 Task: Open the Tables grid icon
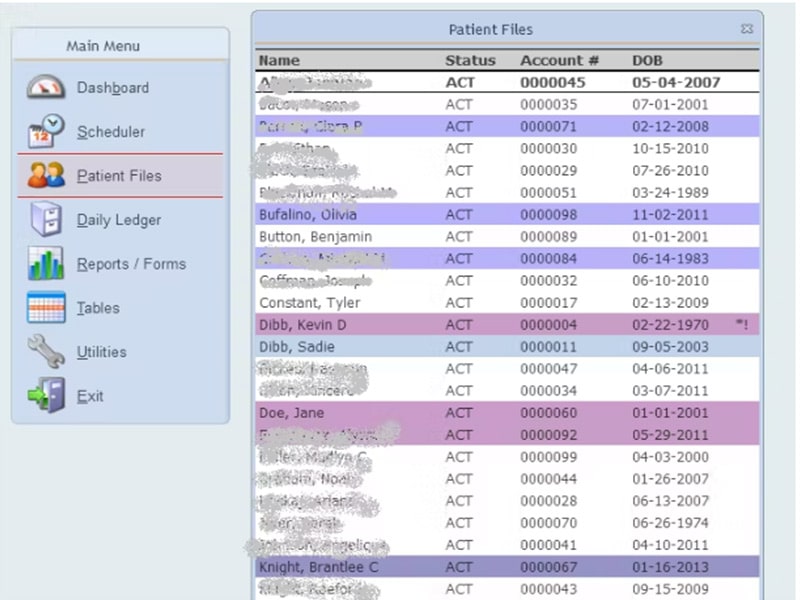point(46,308)
